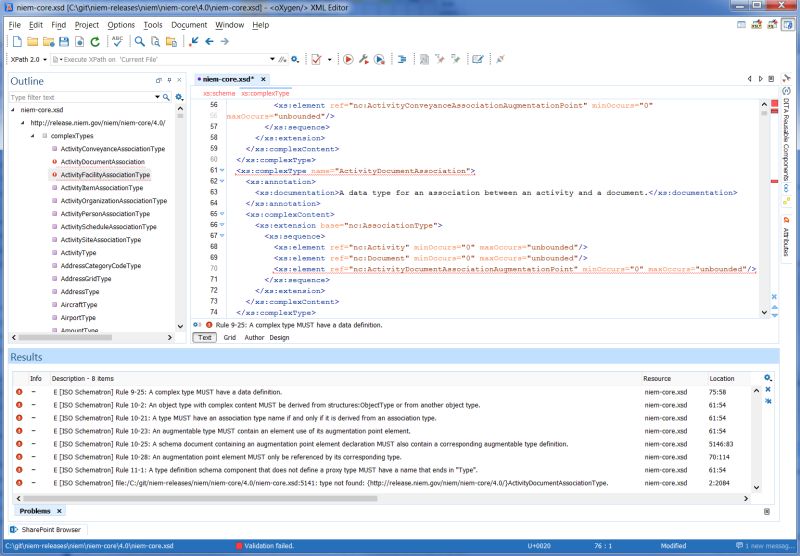The image size is (800, 556).
Task: Click the Find resources folder-search icon
Action: [x=171, y=42]
